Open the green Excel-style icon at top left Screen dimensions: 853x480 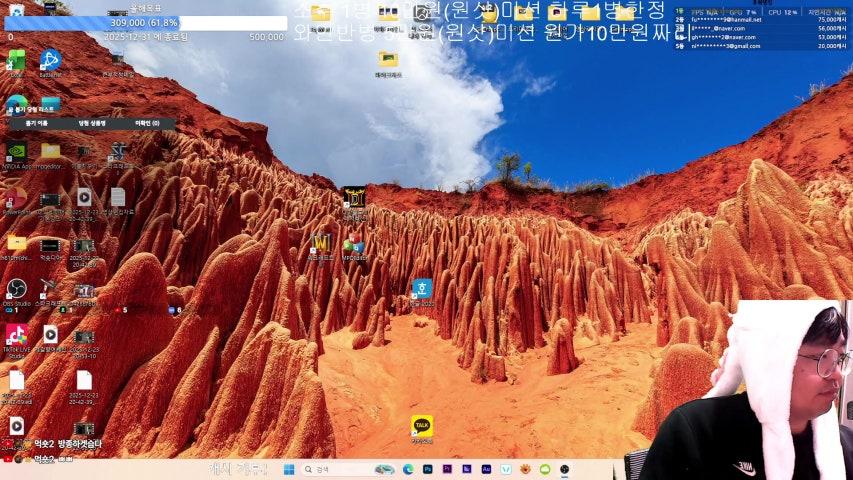coord(16,60)
